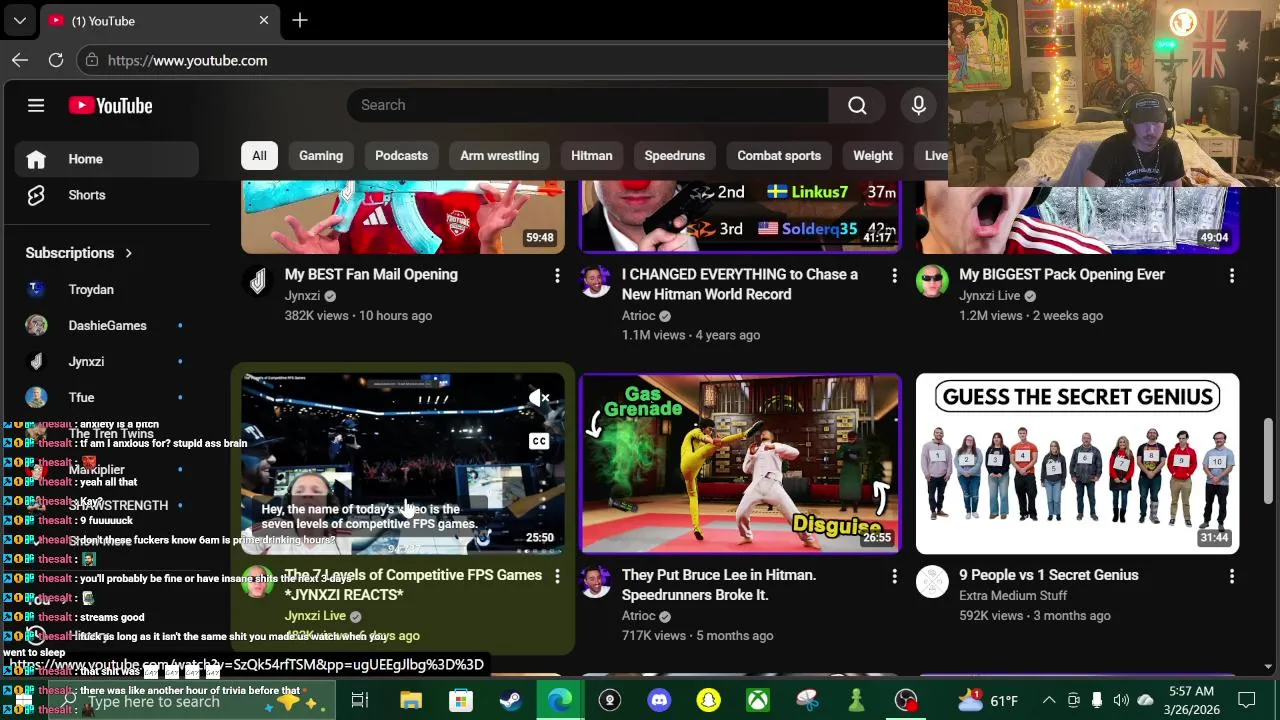Open 9 People vs 1 Secret Genius title
The image size is (1280, 720).
pyautogui.click(x=1049, y=575)
